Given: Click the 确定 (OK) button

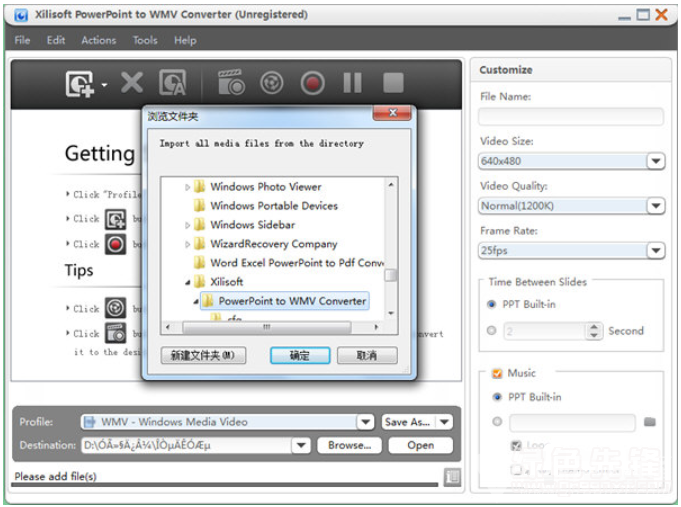Looking at the screenshot, I should click(x=300, y=355).
